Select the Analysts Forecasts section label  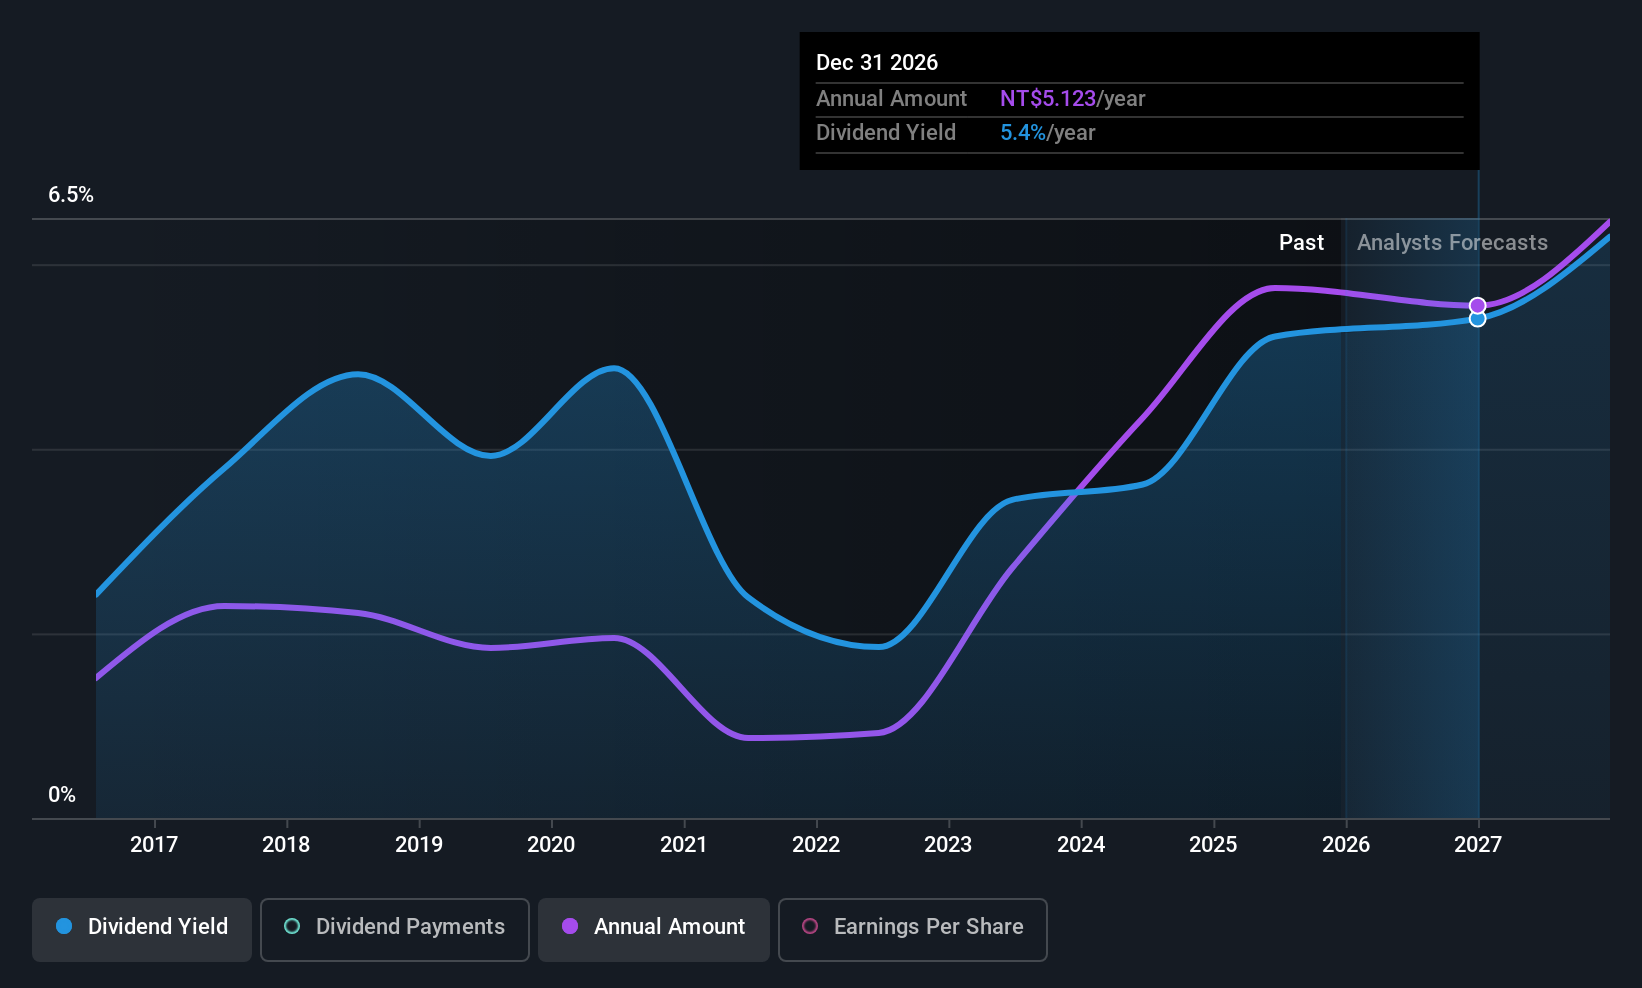(1452, 242)
